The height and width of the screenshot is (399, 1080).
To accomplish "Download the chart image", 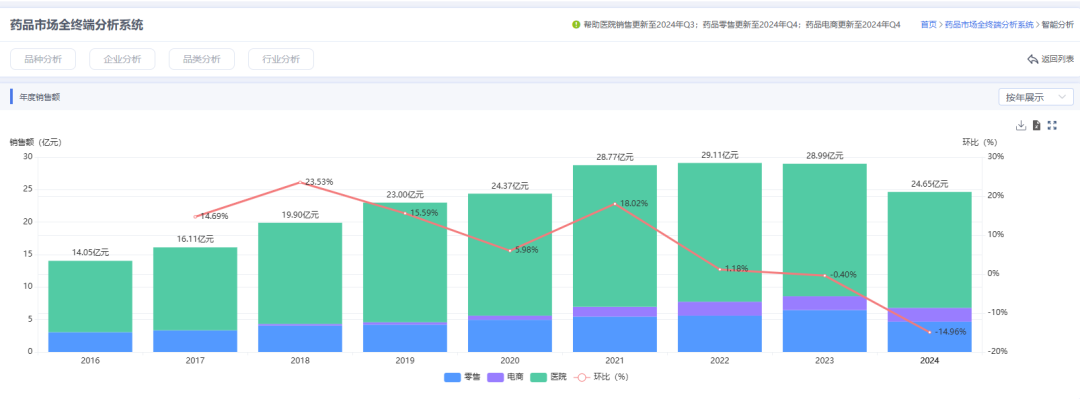I will 1021,125.
